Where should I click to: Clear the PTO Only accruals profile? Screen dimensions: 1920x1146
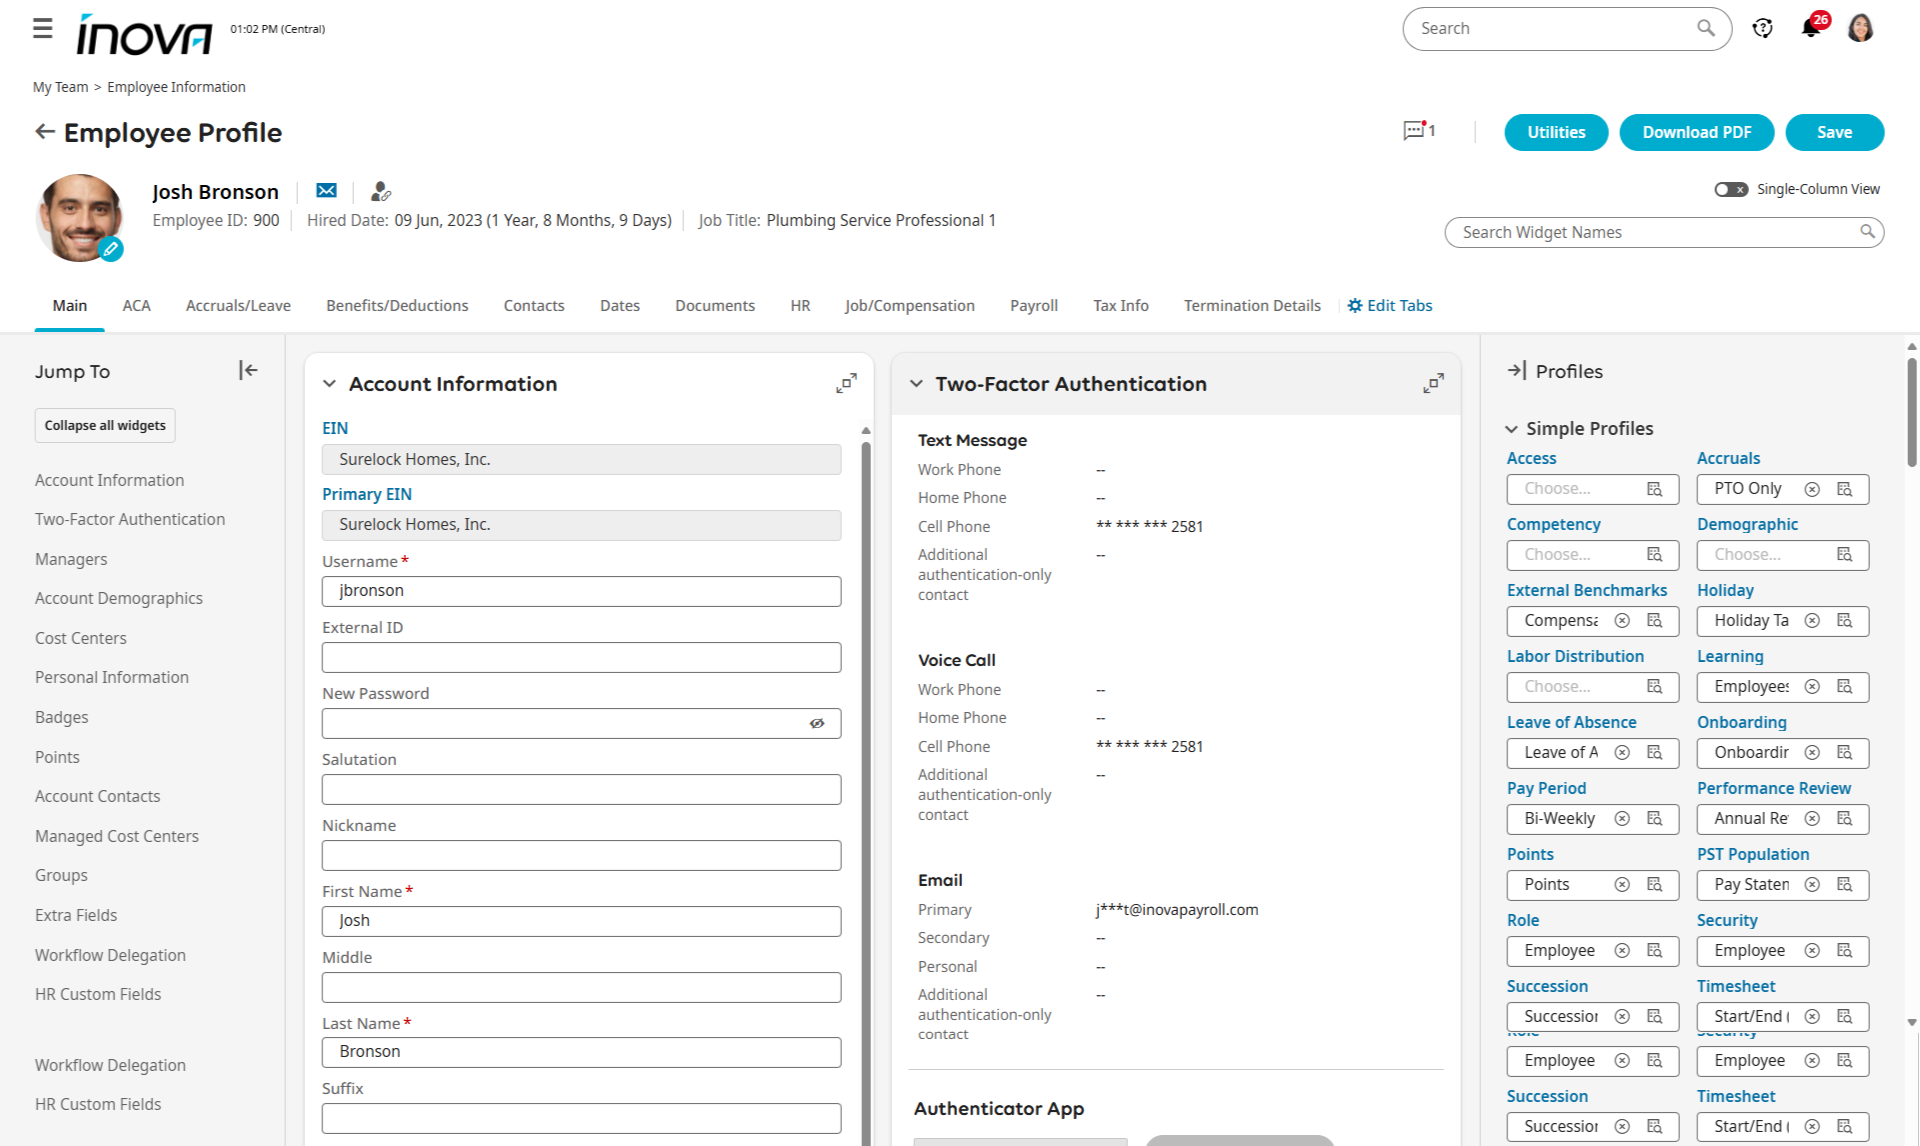[1812, 489]
